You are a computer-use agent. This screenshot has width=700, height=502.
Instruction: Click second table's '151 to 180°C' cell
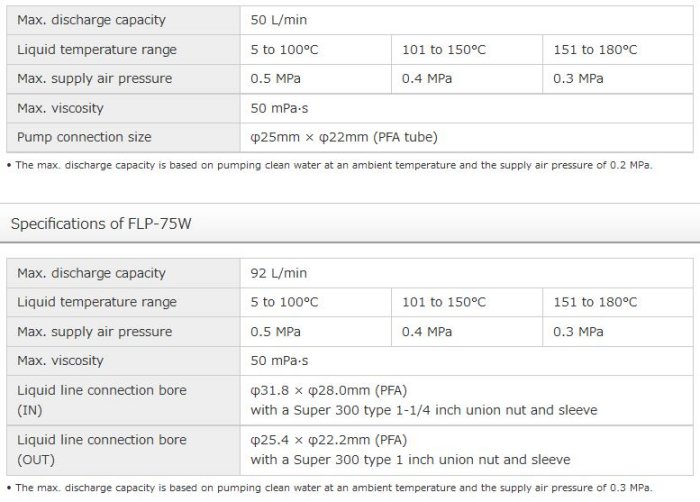point(594,302)
